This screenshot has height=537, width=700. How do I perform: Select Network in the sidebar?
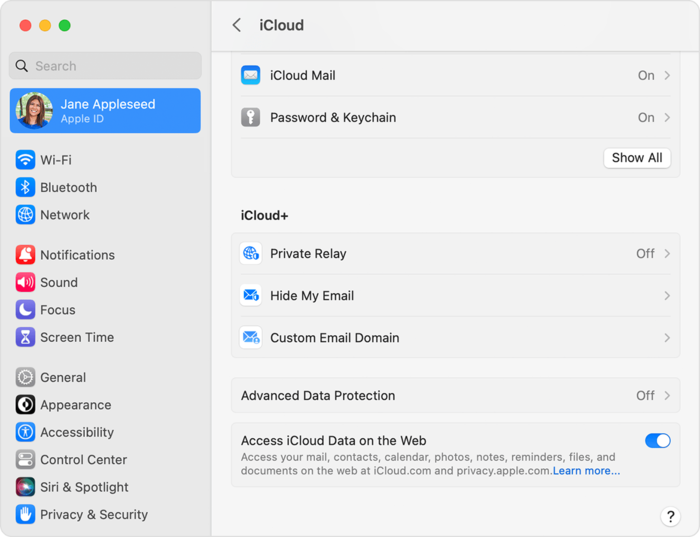coord(105,215)
